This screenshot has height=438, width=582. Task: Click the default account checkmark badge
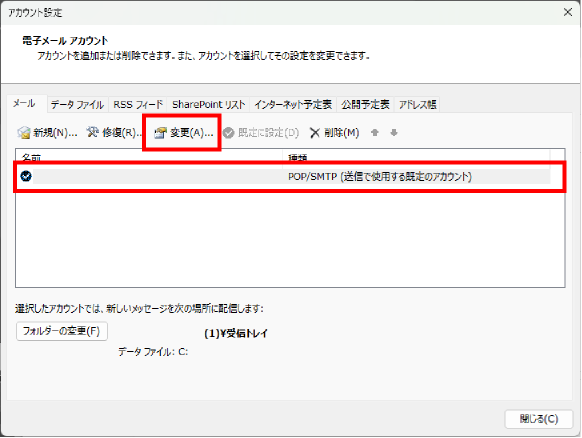click(x=26, y=176)
